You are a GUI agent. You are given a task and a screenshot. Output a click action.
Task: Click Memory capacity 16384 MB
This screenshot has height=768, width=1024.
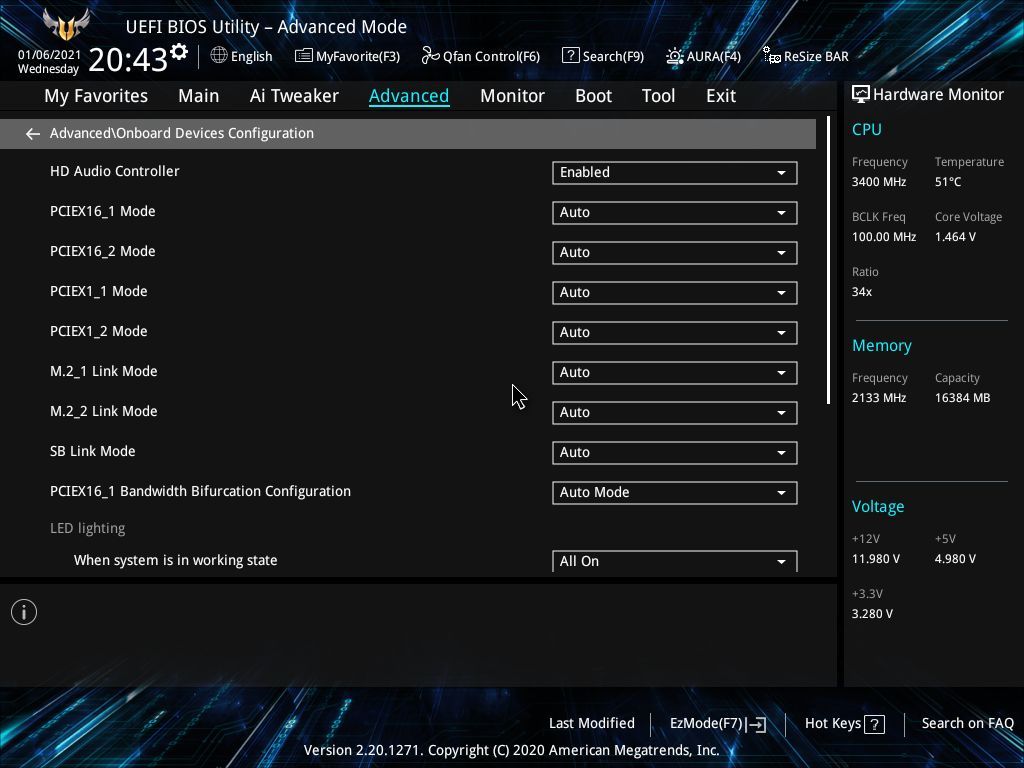[962, 398]
